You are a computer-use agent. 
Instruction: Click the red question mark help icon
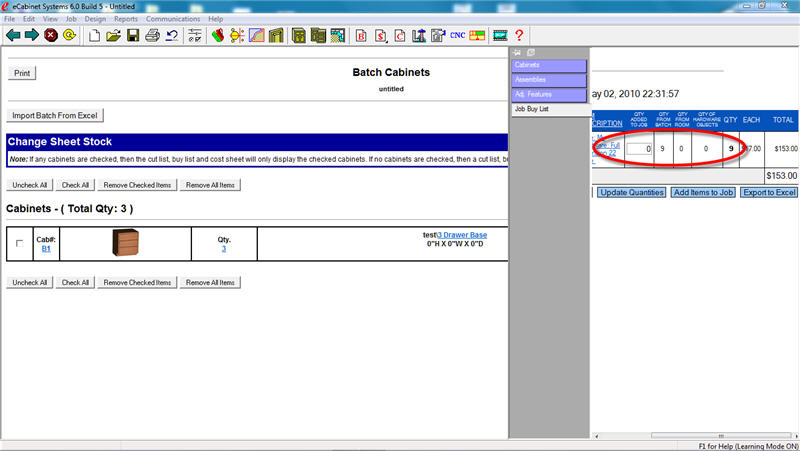pos(519,36)
